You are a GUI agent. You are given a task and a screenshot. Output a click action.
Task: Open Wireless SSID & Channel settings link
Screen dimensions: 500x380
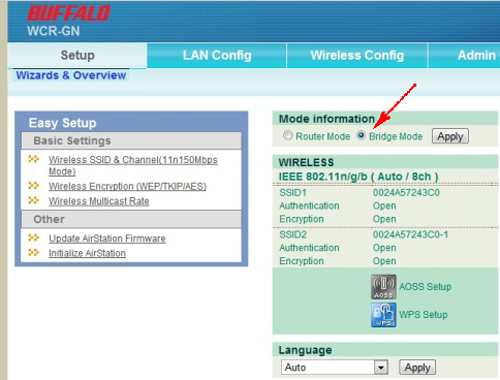pos(133,165)
